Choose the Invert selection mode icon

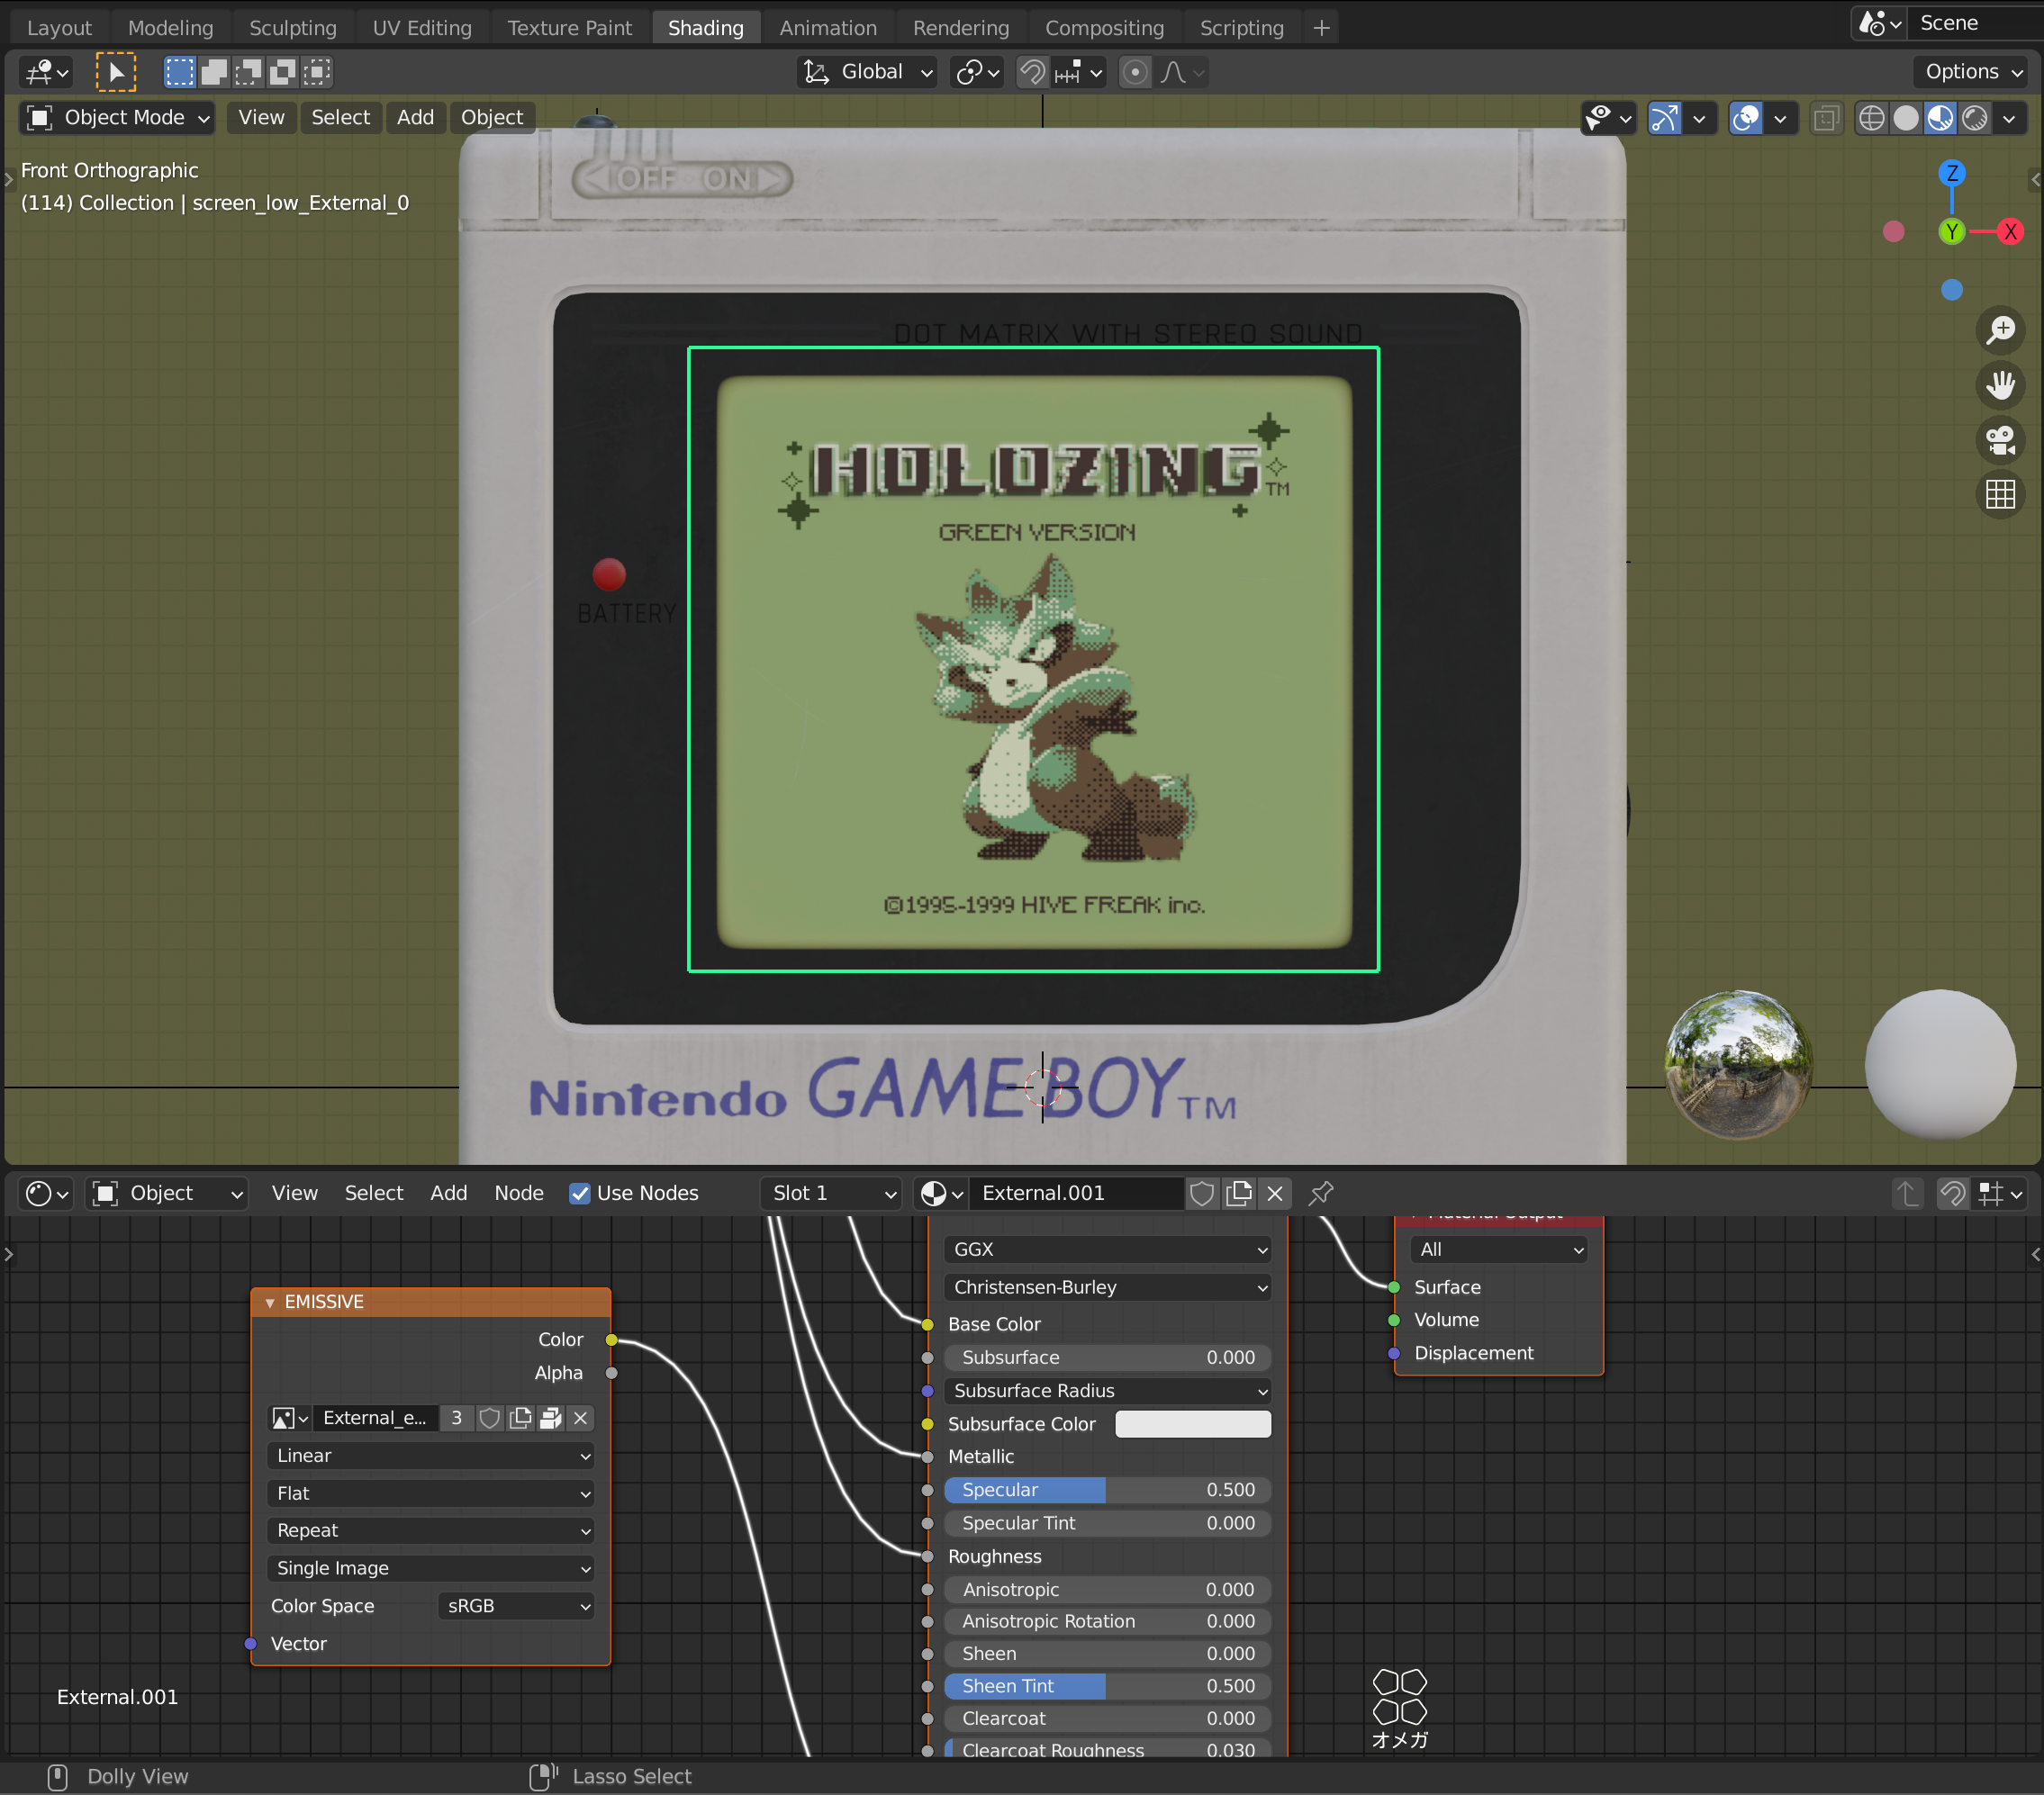[284, 72]
